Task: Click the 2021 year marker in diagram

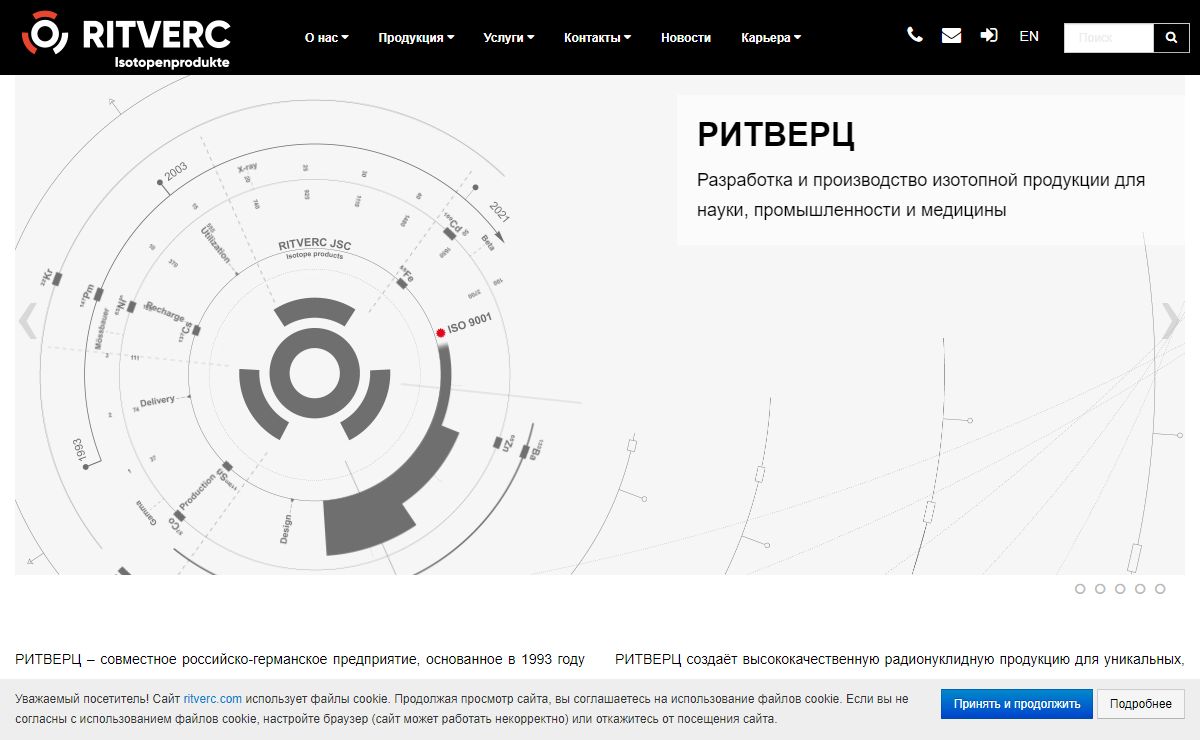Action: (x=500, y=214)
